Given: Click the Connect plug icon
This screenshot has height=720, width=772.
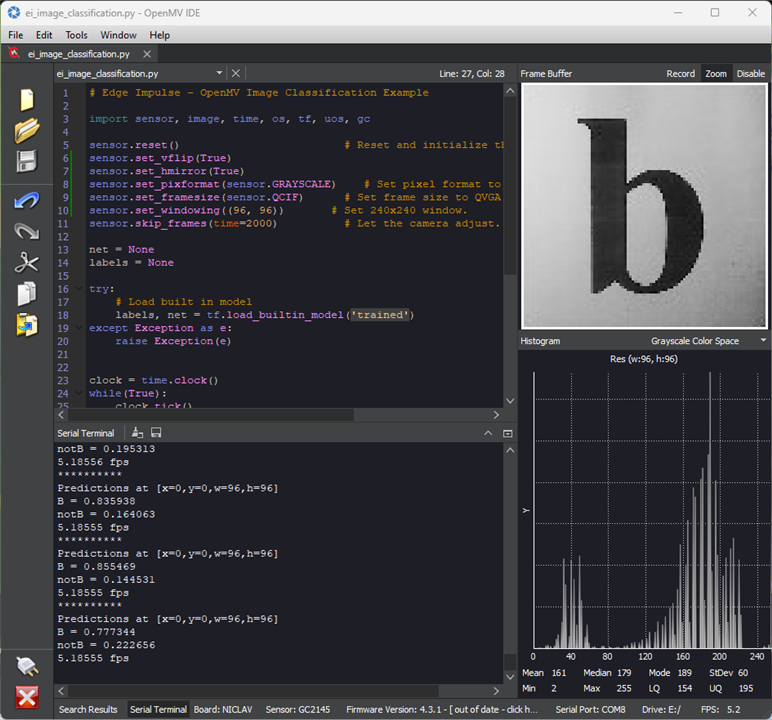Looking at the screenshot, I should [x=27, y=666].
